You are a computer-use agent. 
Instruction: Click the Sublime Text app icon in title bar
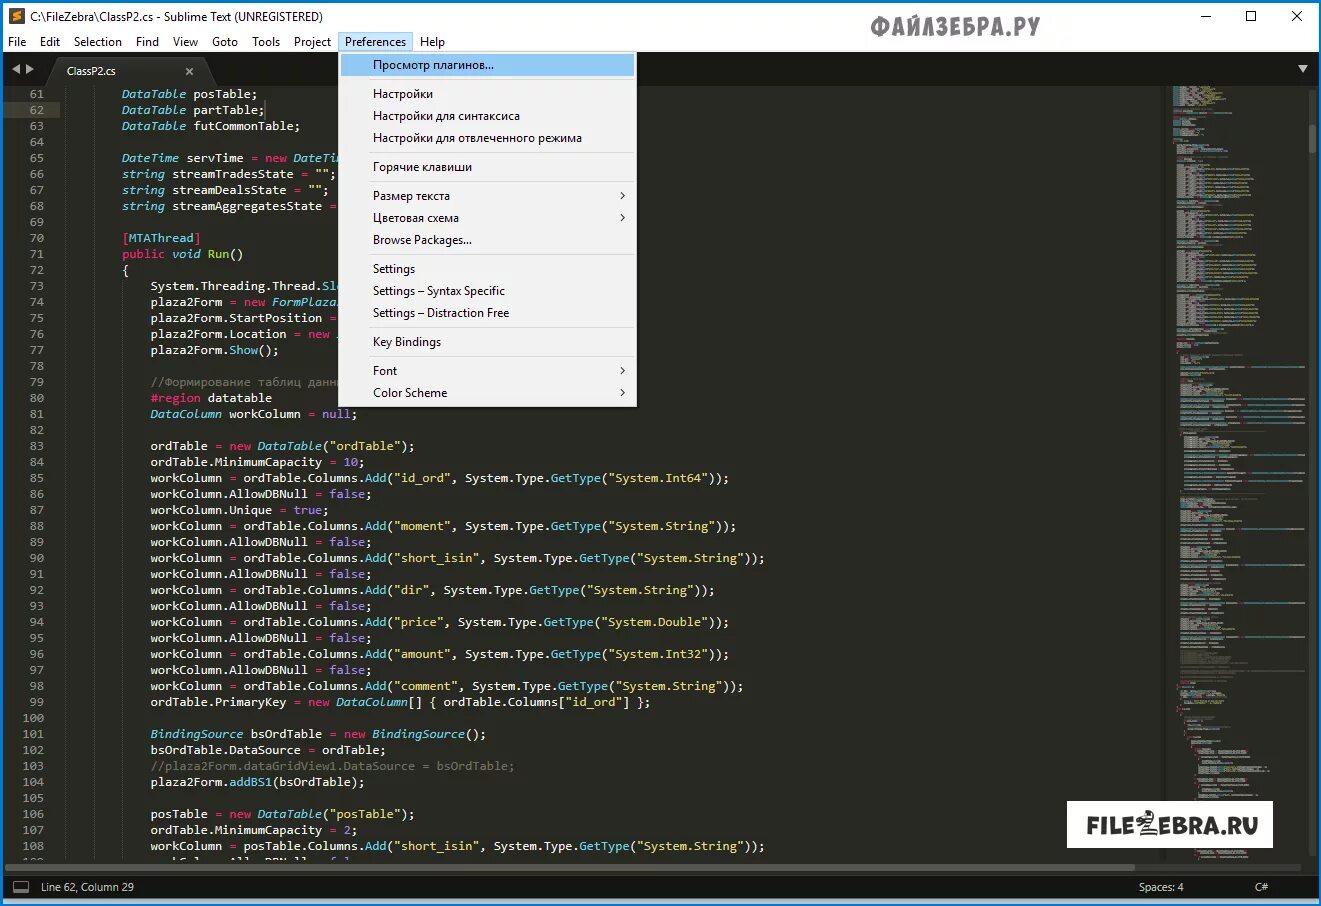pos(16,16)
